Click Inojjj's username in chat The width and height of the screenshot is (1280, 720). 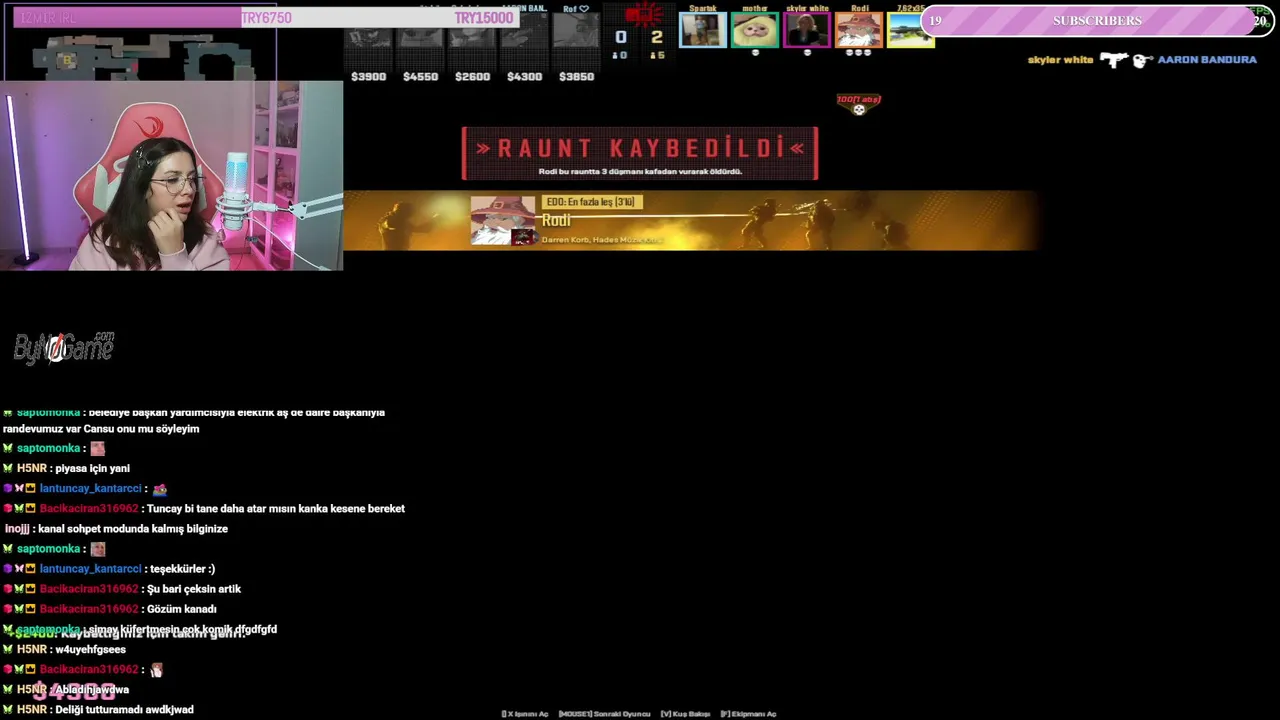(x=17, y=529)
